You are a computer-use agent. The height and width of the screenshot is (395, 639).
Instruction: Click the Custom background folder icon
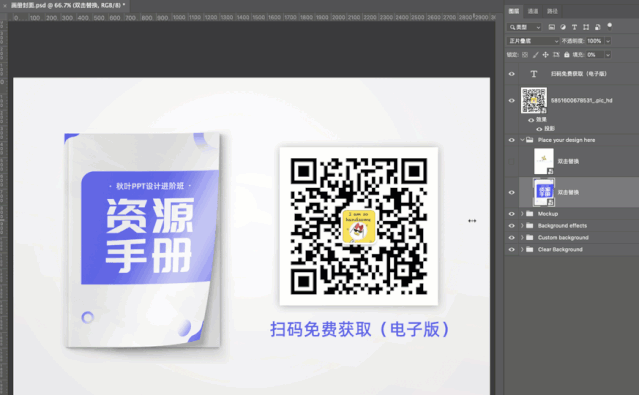coord(529,237)
